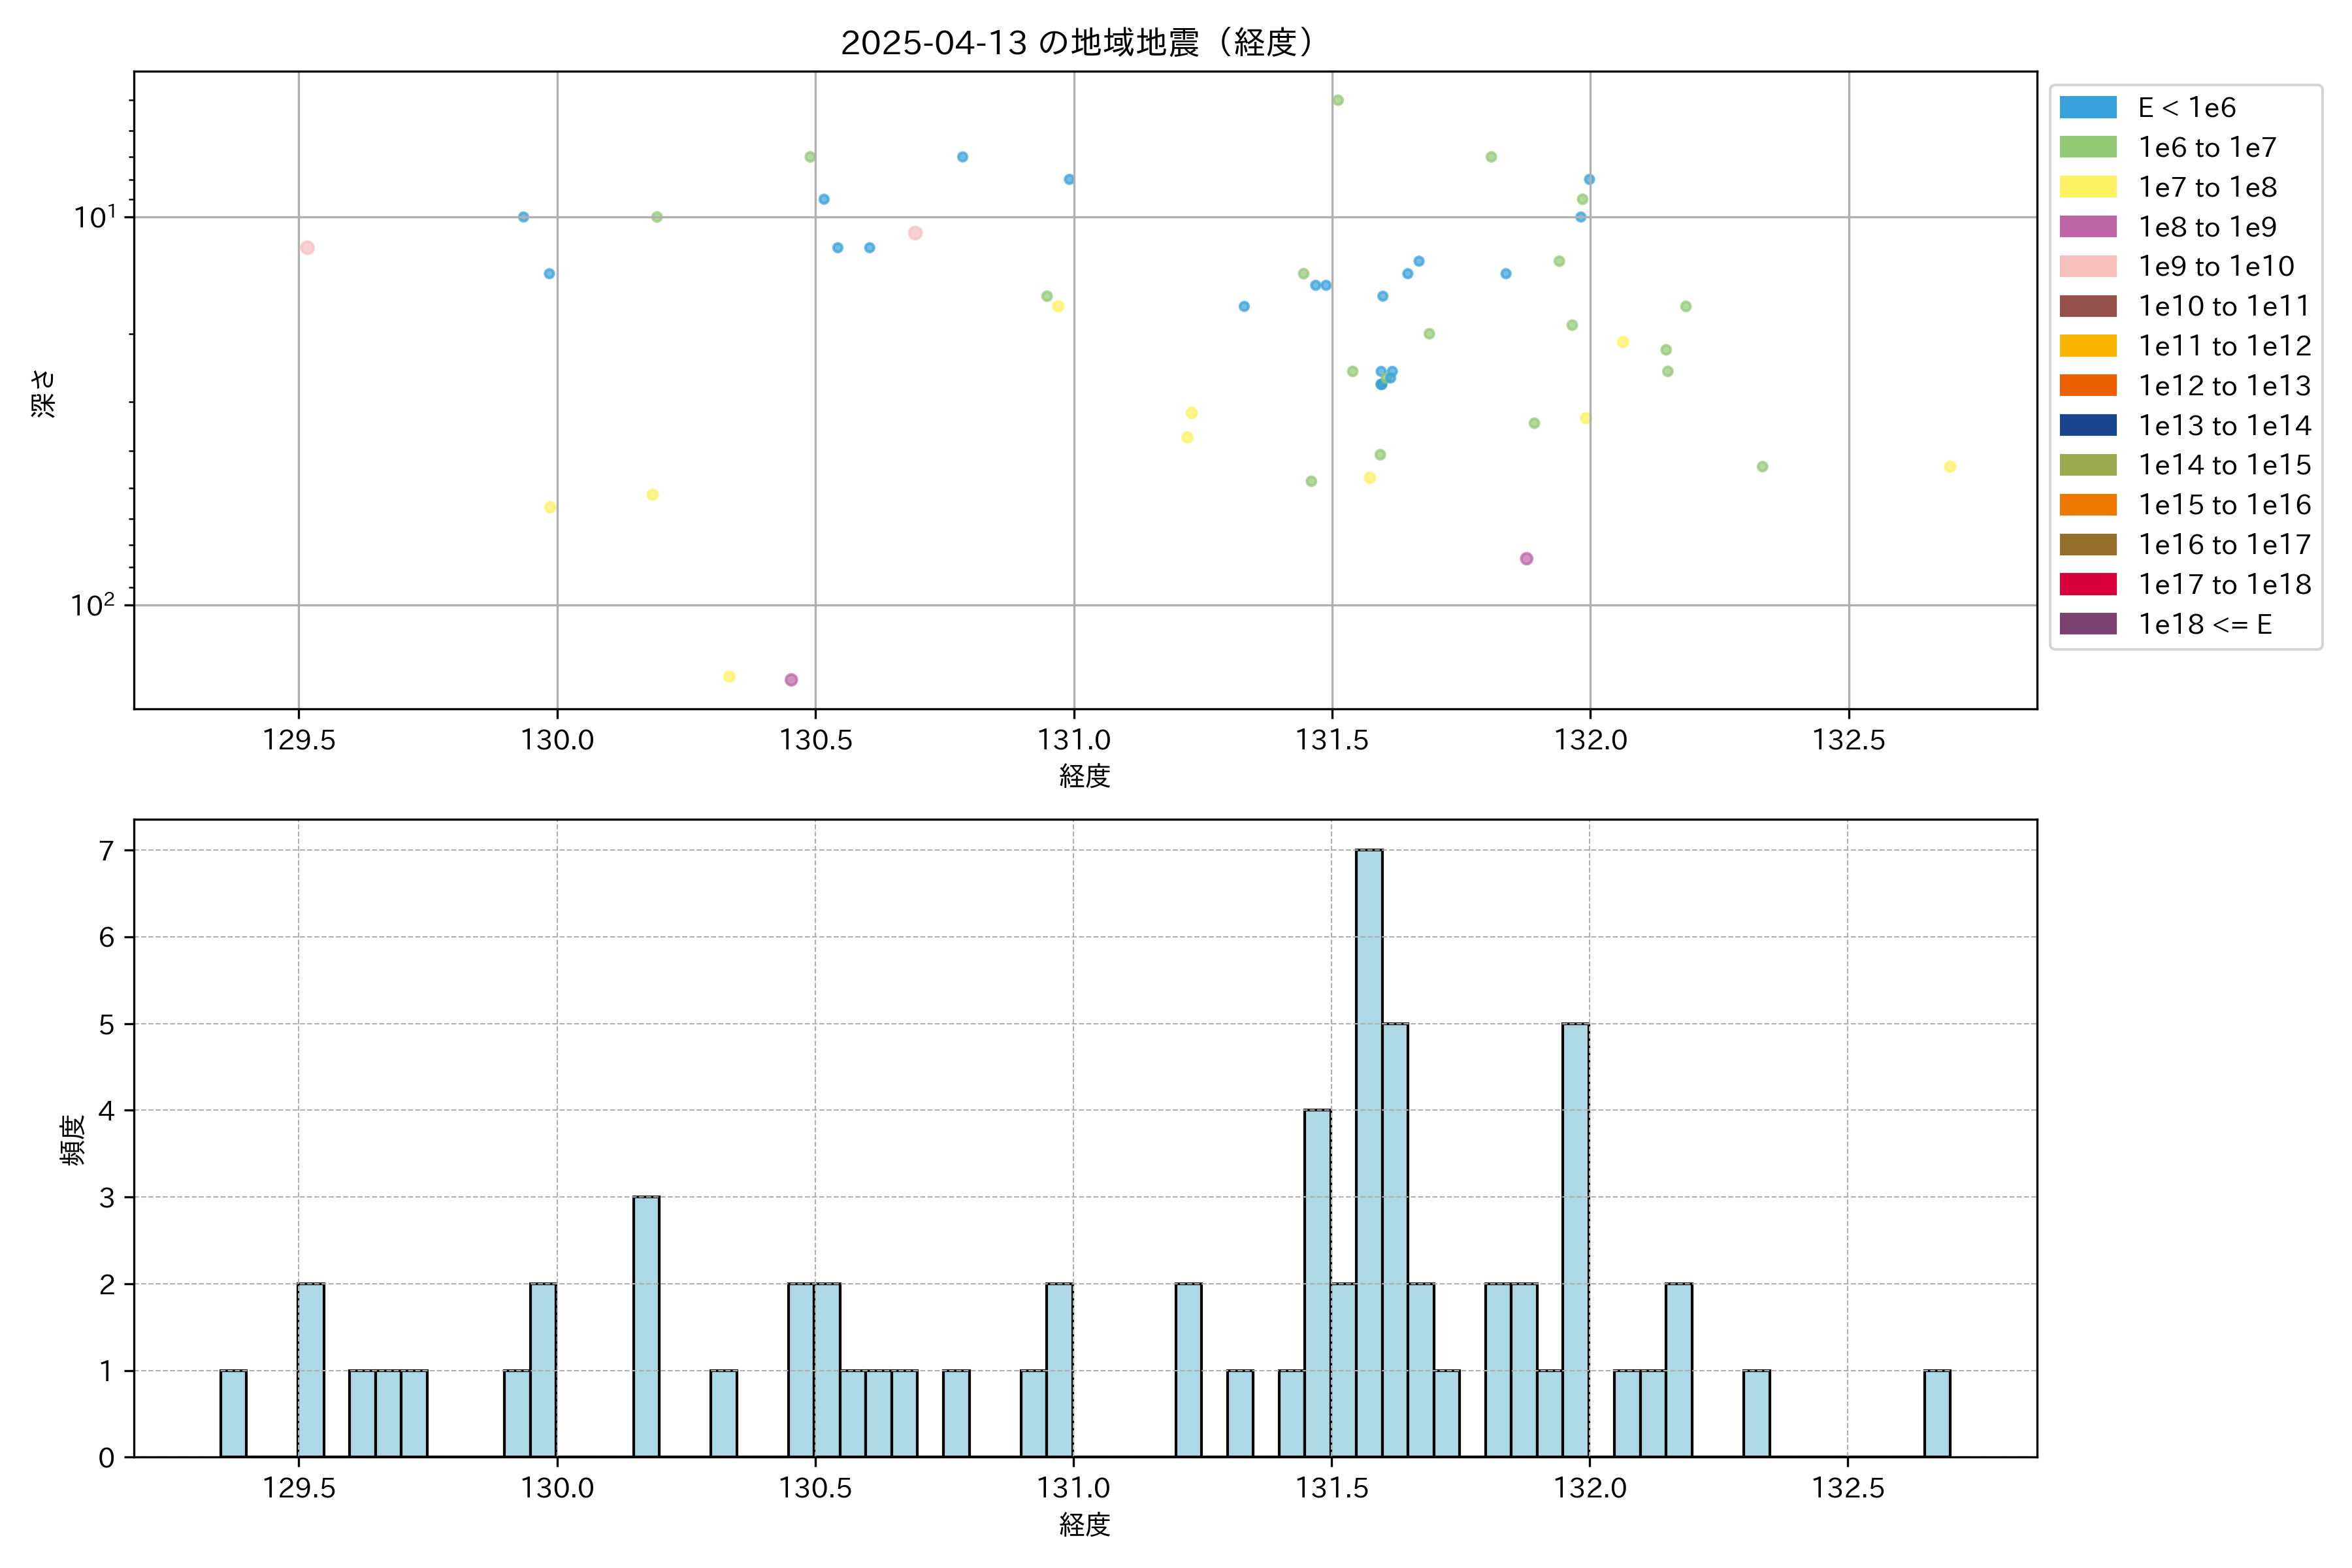Click the tallest histogram bar of height 7
This screenshot has height=1568, width=2352.
coord(1369,1150)
